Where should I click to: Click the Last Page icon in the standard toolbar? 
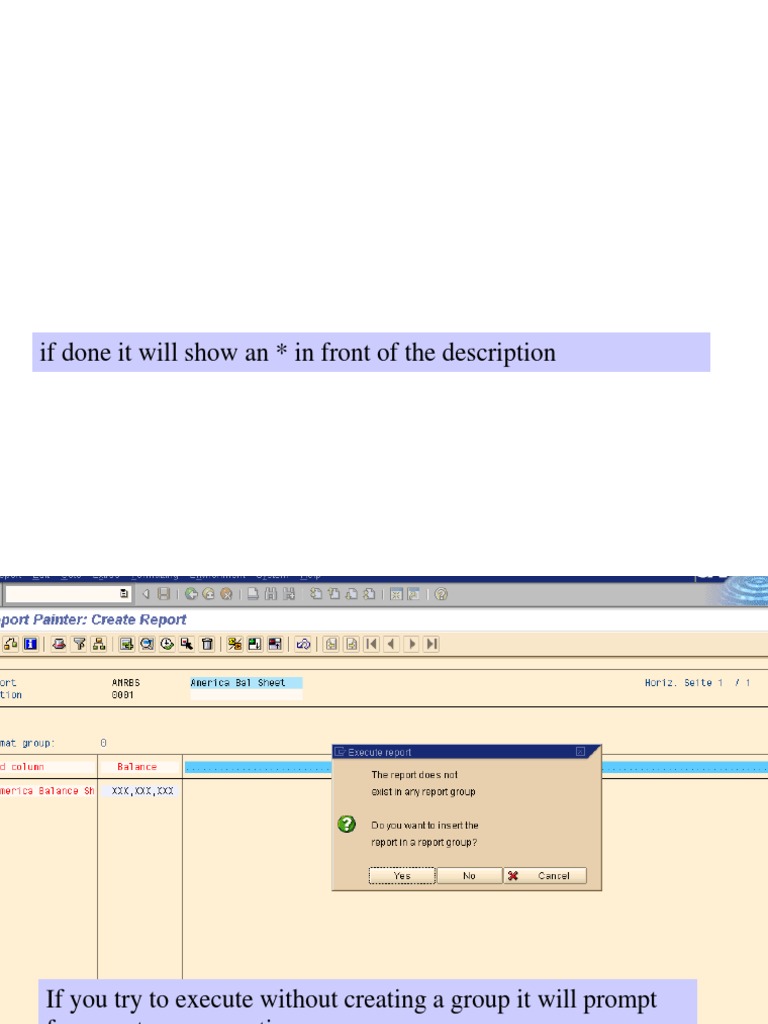click(369, 594)
